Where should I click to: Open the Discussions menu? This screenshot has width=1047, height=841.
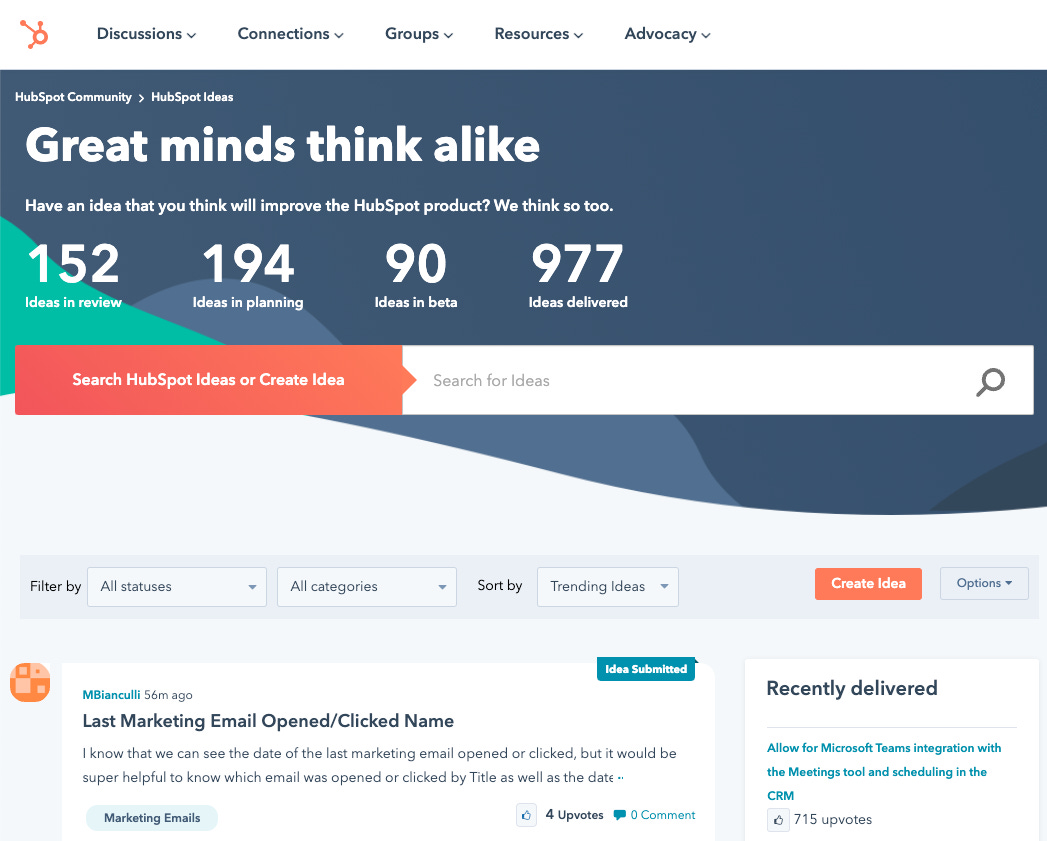tap(146, 34)
